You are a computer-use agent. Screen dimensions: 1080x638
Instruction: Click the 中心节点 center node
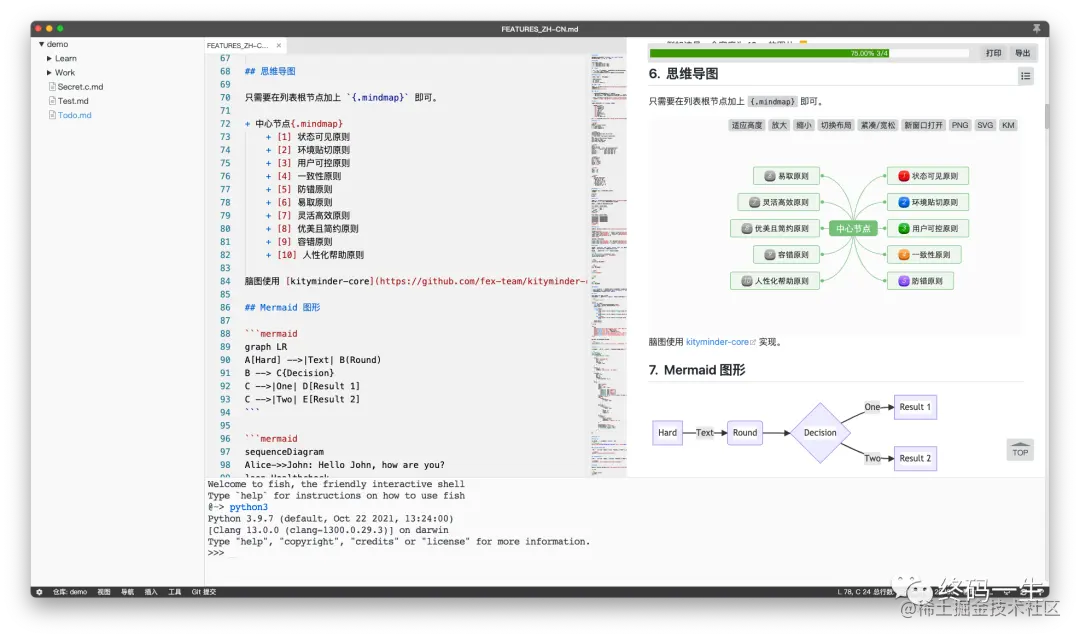tap(853, 228)
